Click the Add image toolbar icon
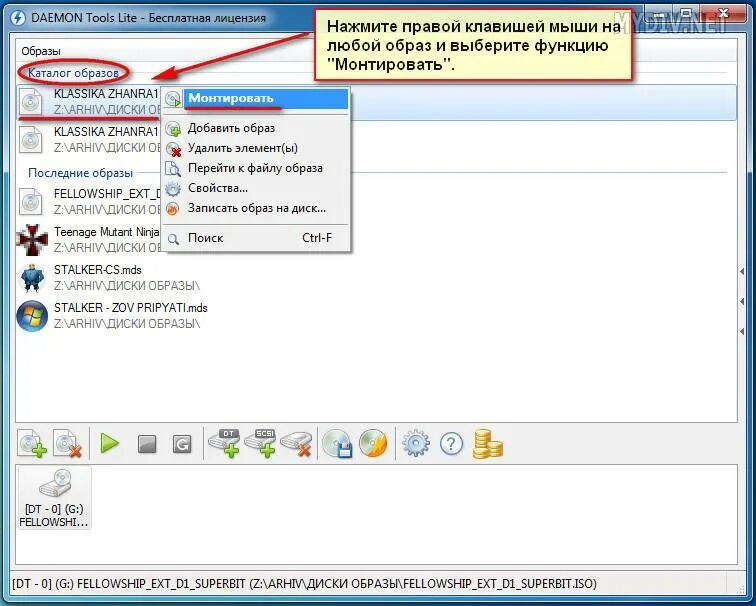 (32, 443)
